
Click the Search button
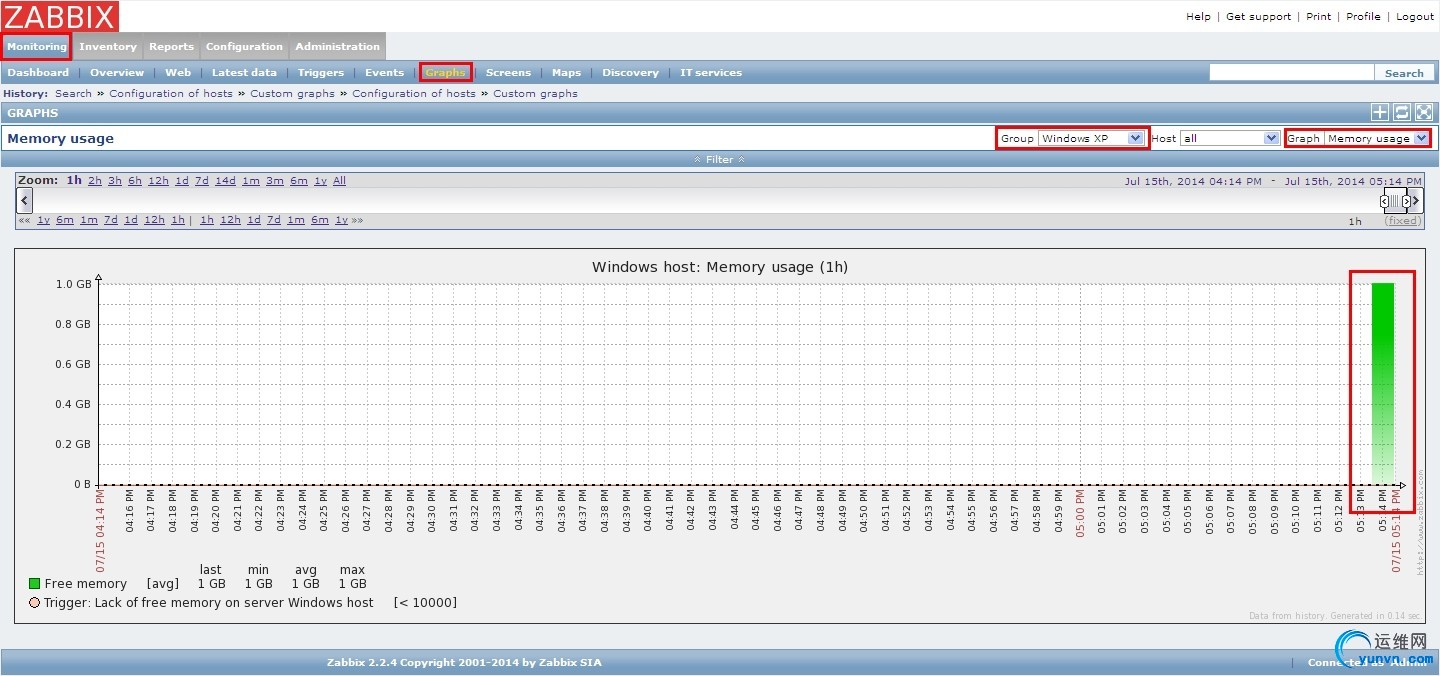(x=1404, y=73)
